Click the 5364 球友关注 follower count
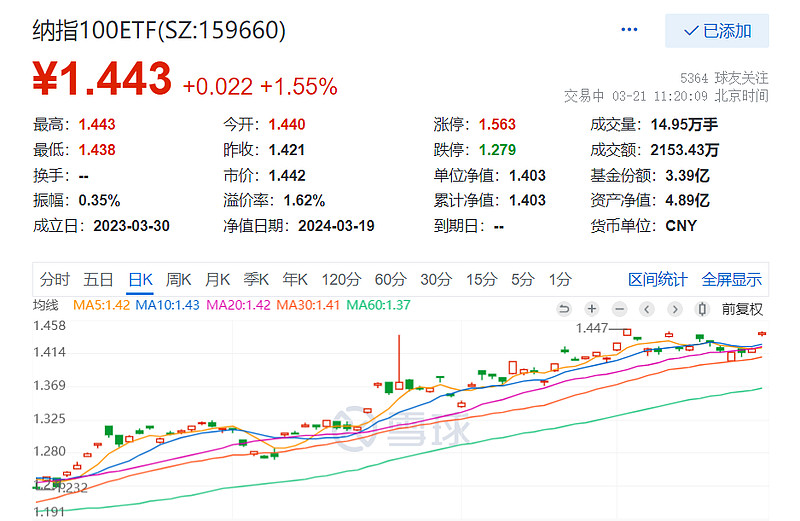The height and width of the screenshot is (521, 800). pos(724,78)
